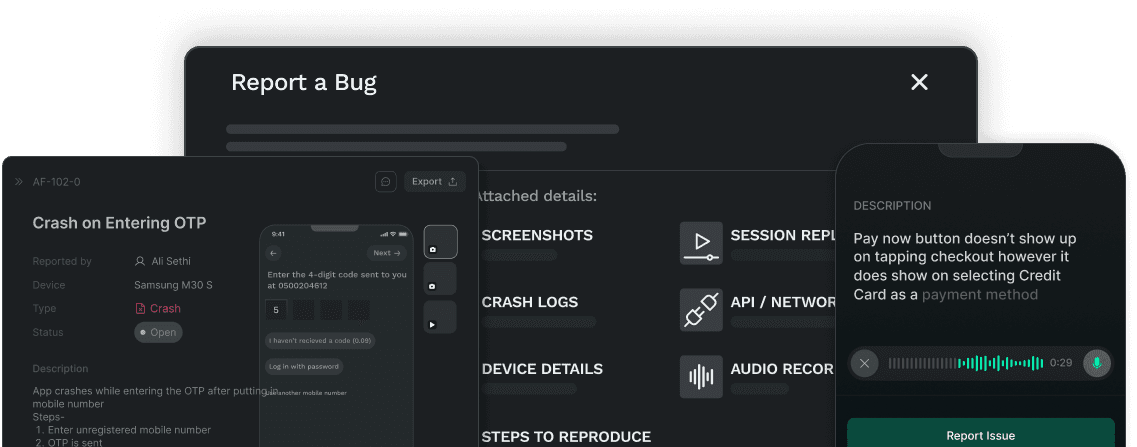Screen dimensions: 1137x447
Task: Click the Session Replay play icon
Action: click(x=701, y=243)
